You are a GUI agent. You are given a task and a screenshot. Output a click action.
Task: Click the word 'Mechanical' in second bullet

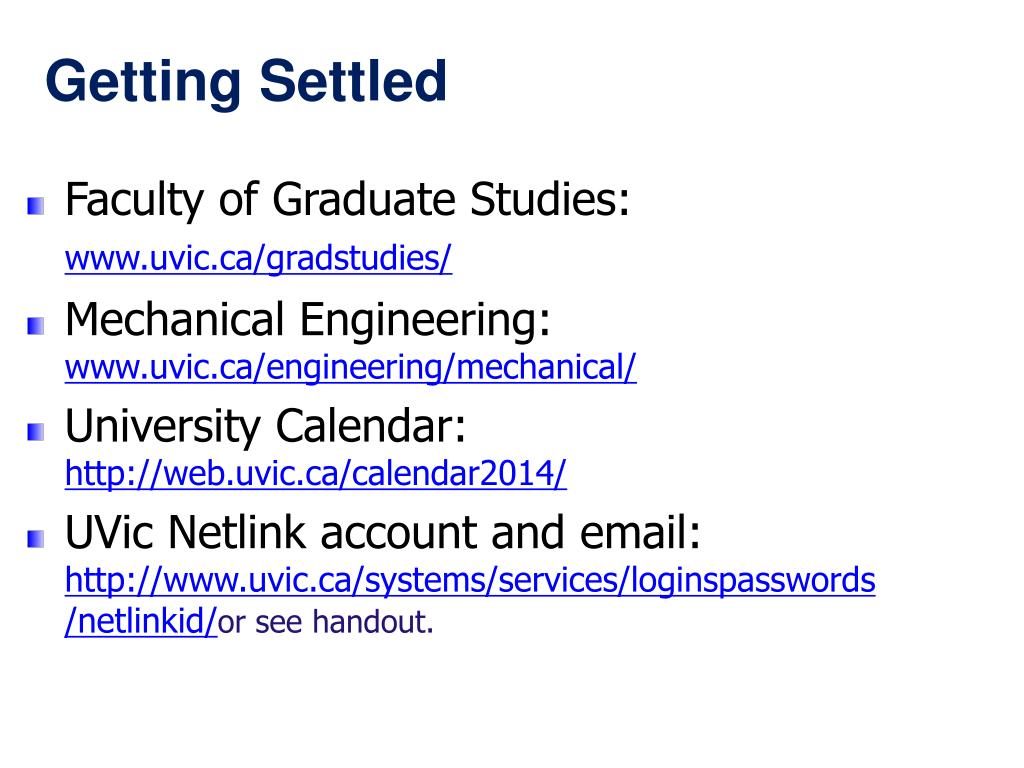click(174, 319)
